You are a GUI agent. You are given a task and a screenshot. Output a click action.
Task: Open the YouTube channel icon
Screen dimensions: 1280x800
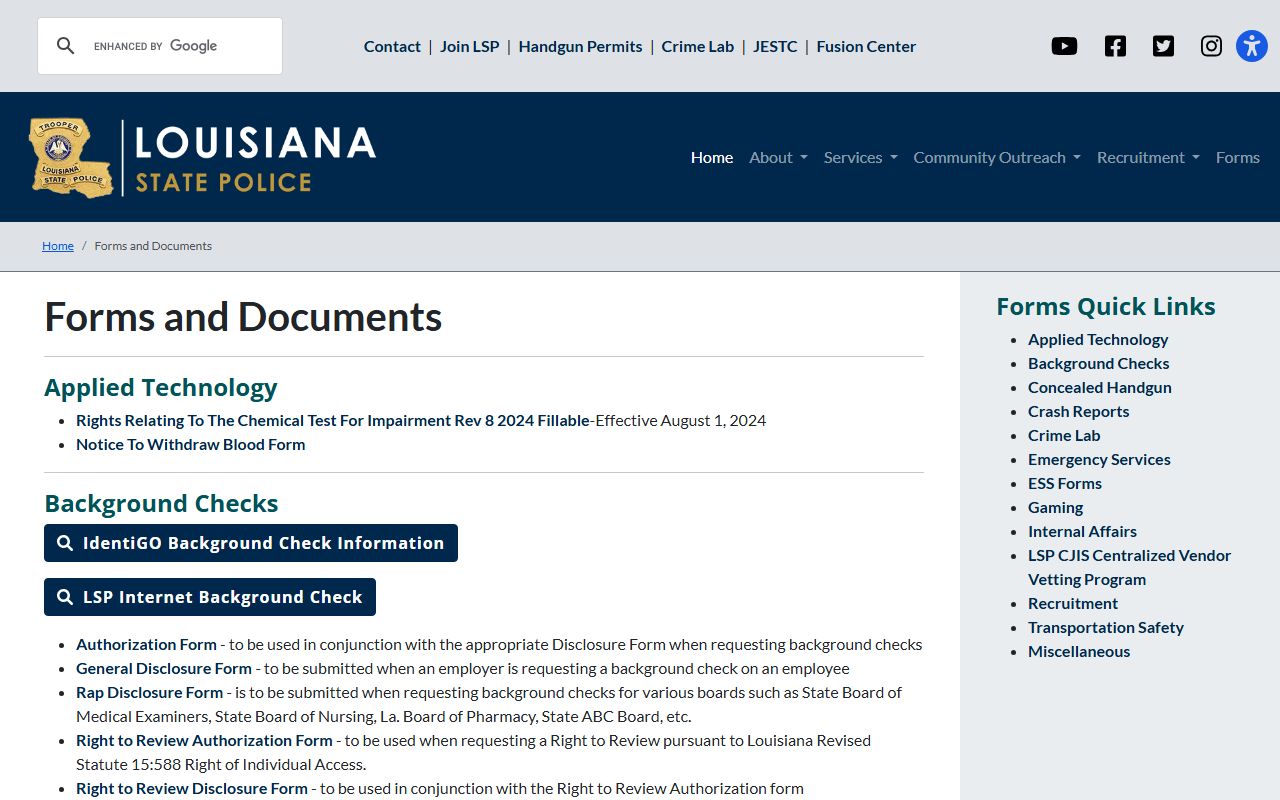[1064, 46]
